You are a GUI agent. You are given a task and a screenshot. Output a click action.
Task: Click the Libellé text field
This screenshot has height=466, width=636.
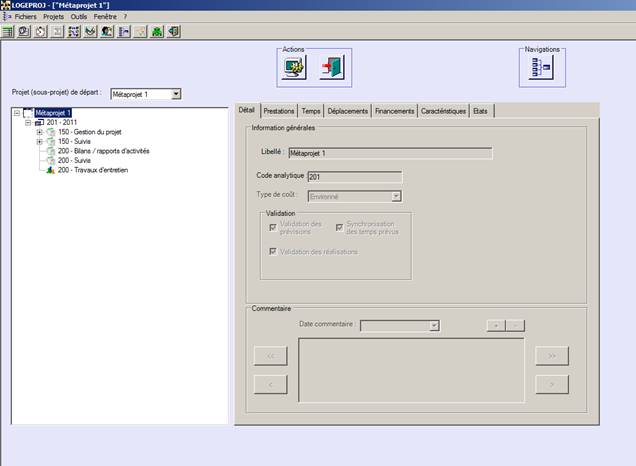[389, 153]
